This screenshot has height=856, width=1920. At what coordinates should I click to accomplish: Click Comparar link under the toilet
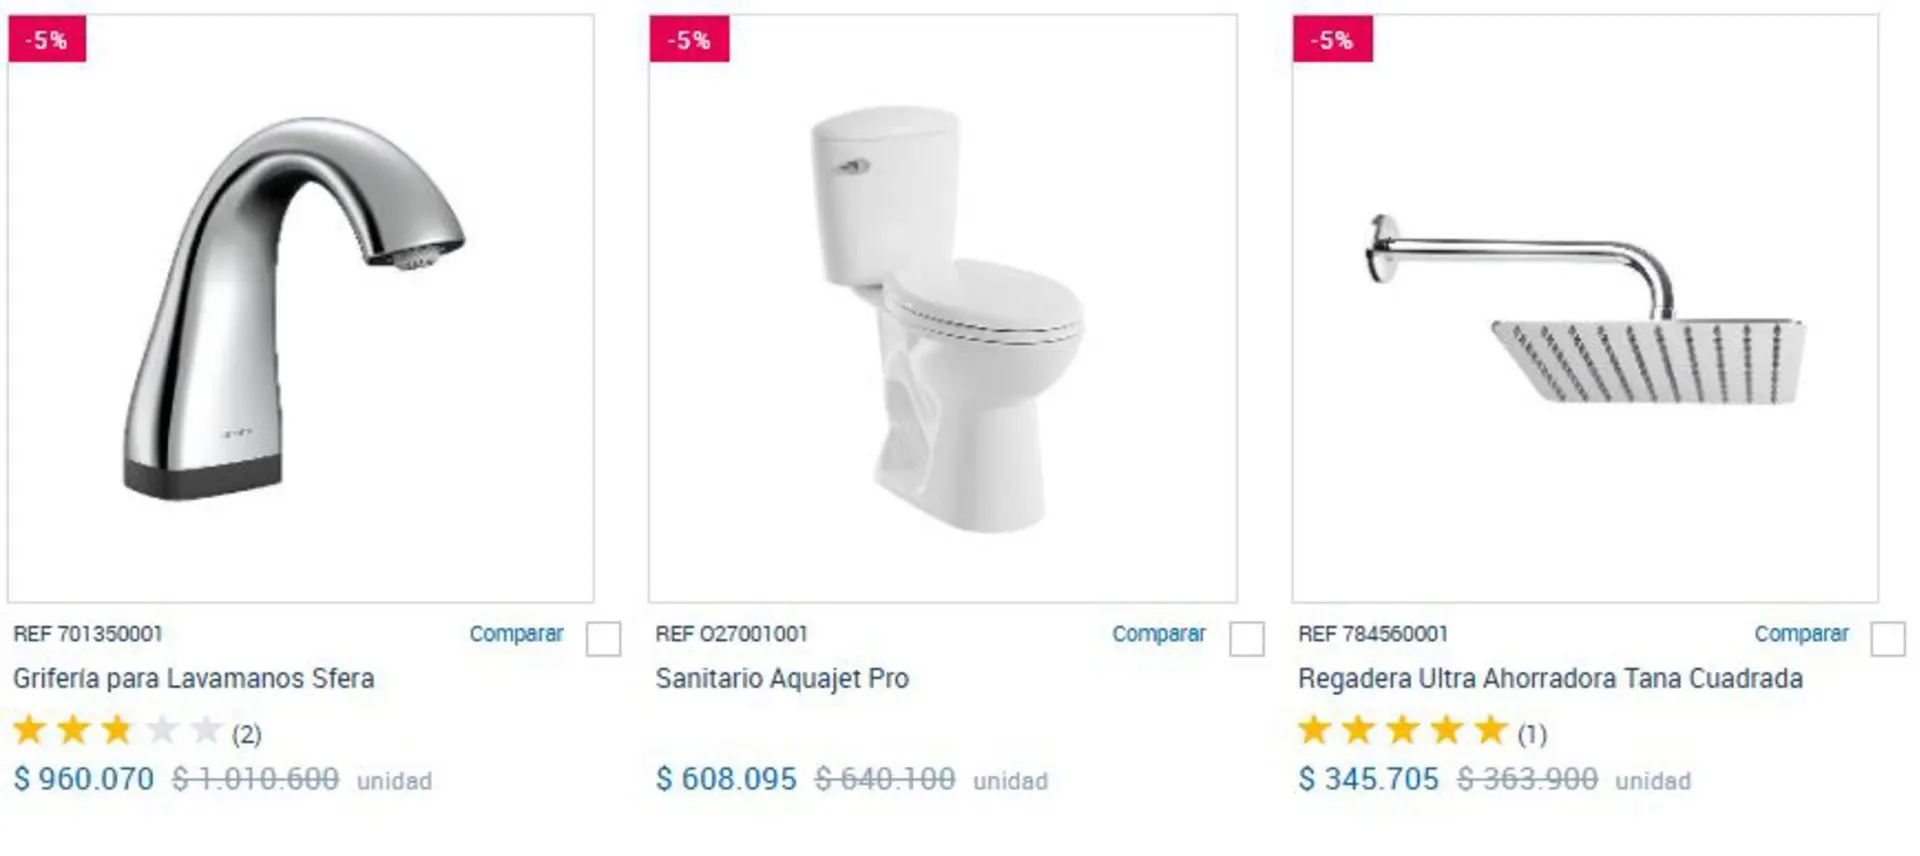1158,634
